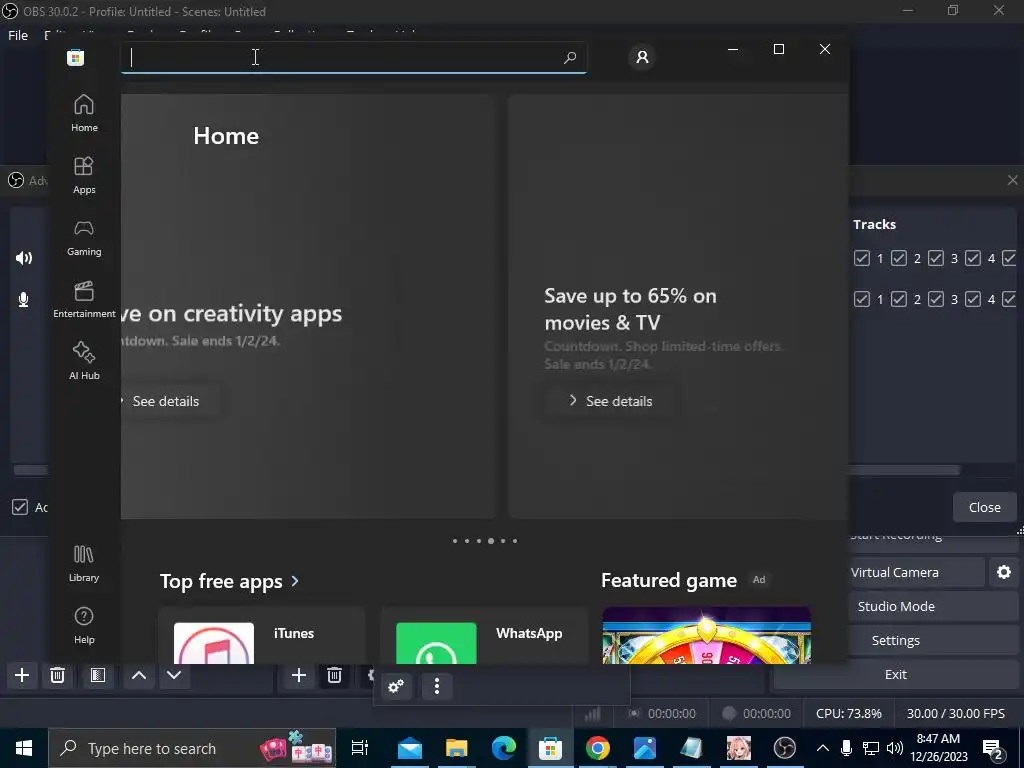Toggle track 3 checkbox in the microphone row

[936, 299]
